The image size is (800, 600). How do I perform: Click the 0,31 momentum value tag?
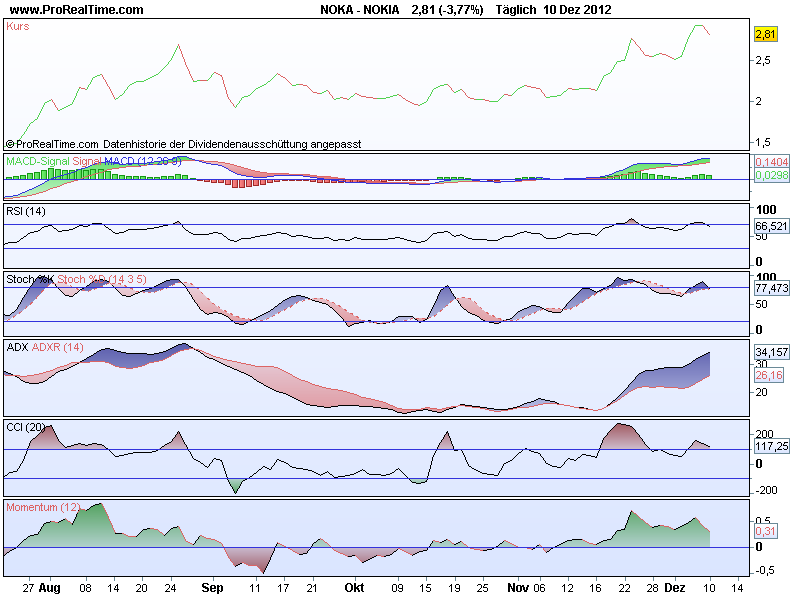coord(765,531)
